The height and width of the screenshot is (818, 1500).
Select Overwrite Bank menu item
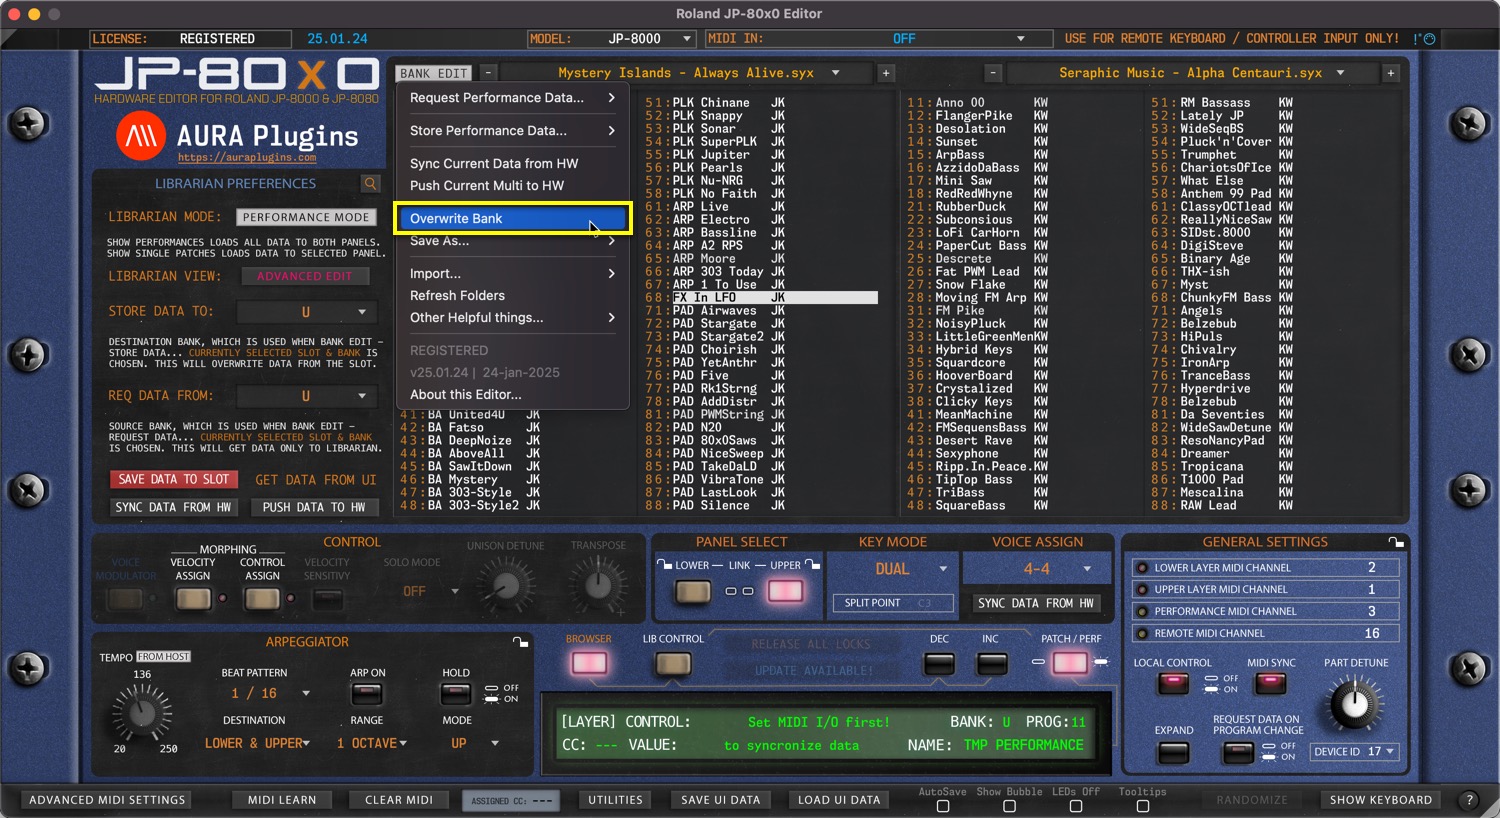click(511, 219)
